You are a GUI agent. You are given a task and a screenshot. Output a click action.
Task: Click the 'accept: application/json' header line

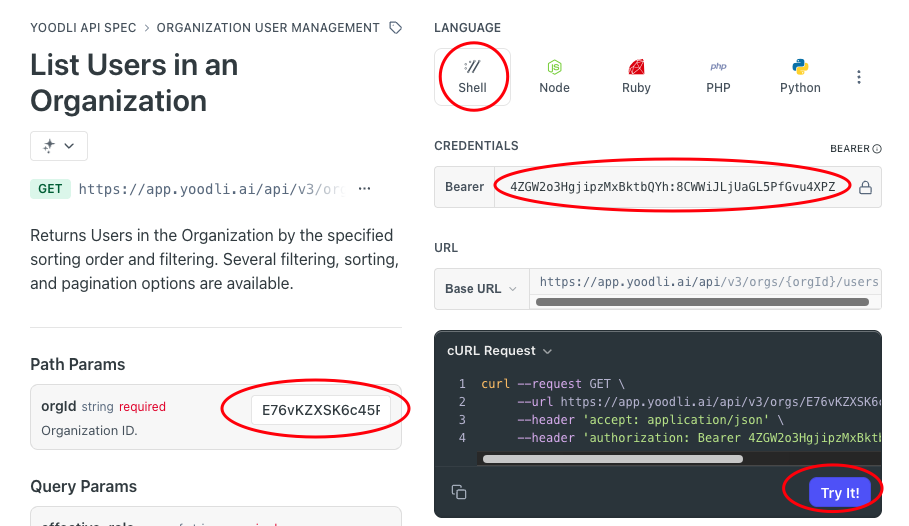[650, 419]
